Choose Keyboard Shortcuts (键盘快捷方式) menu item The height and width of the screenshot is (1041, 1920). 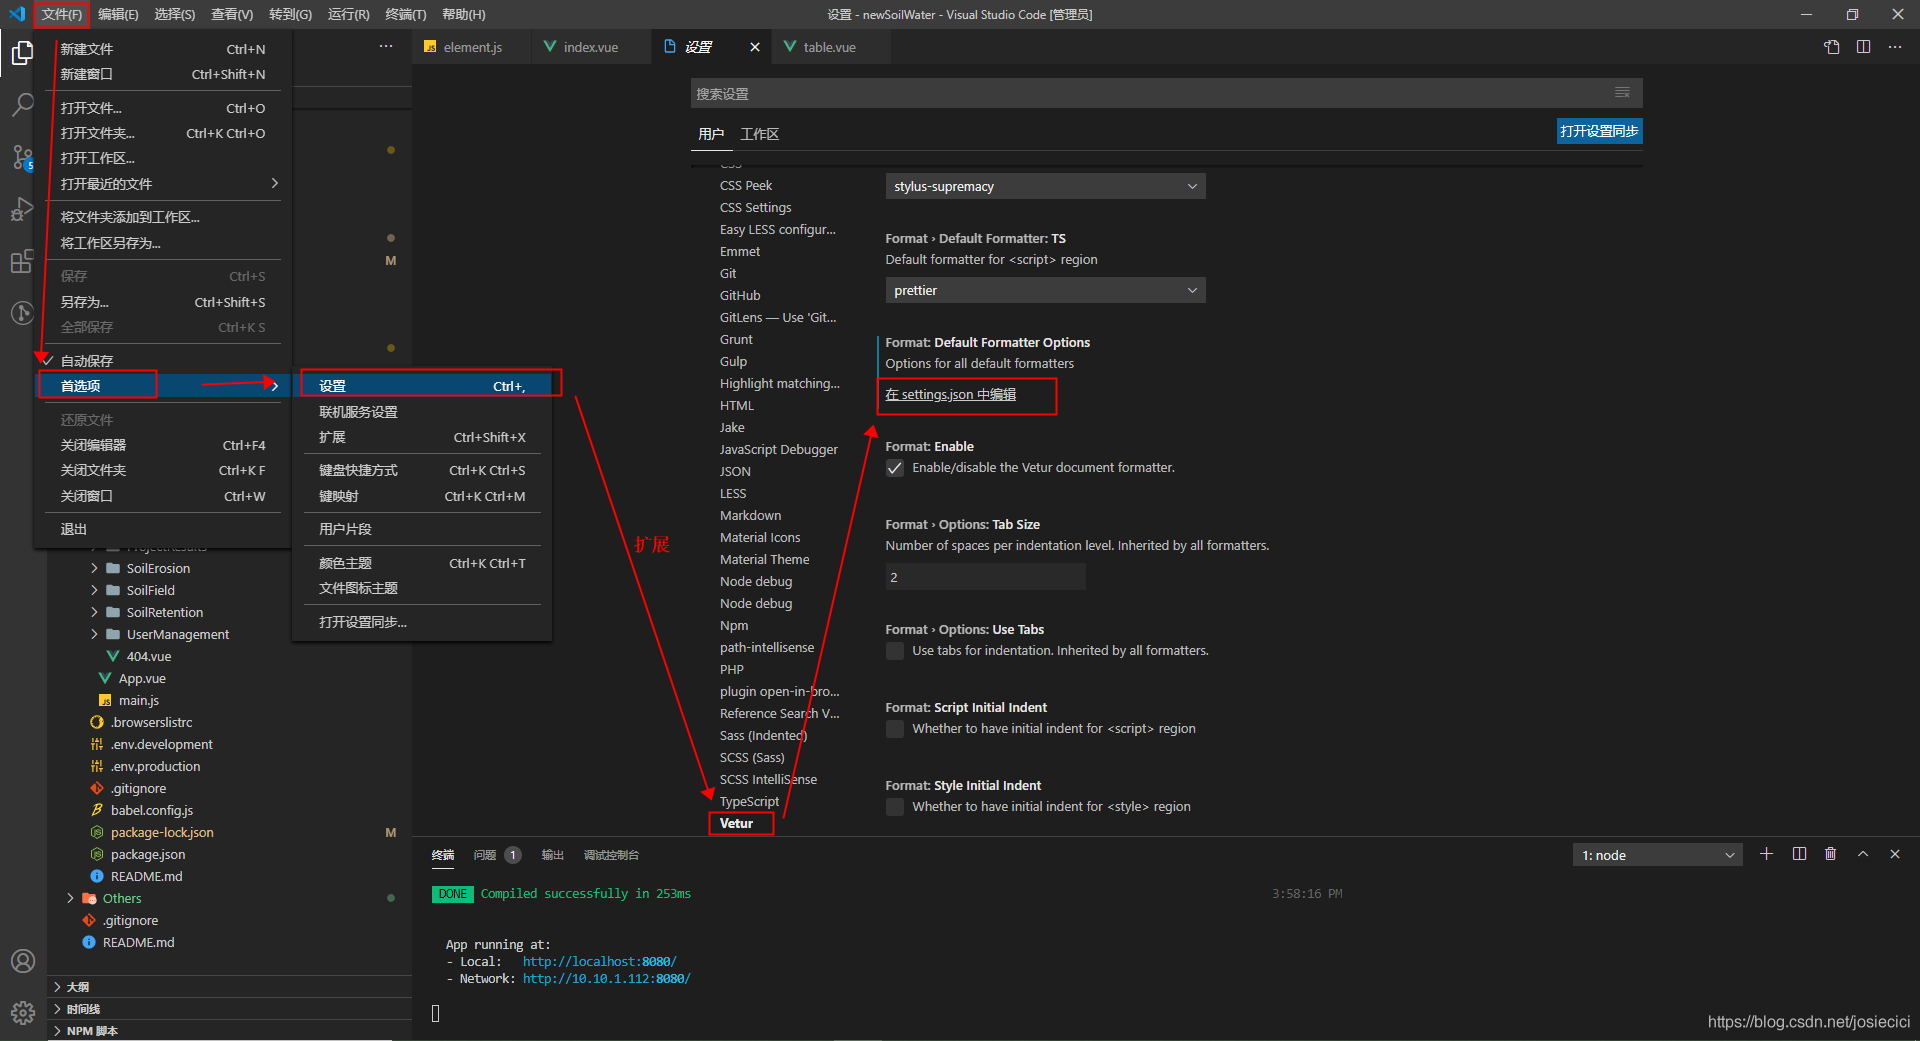coord(421,470)
